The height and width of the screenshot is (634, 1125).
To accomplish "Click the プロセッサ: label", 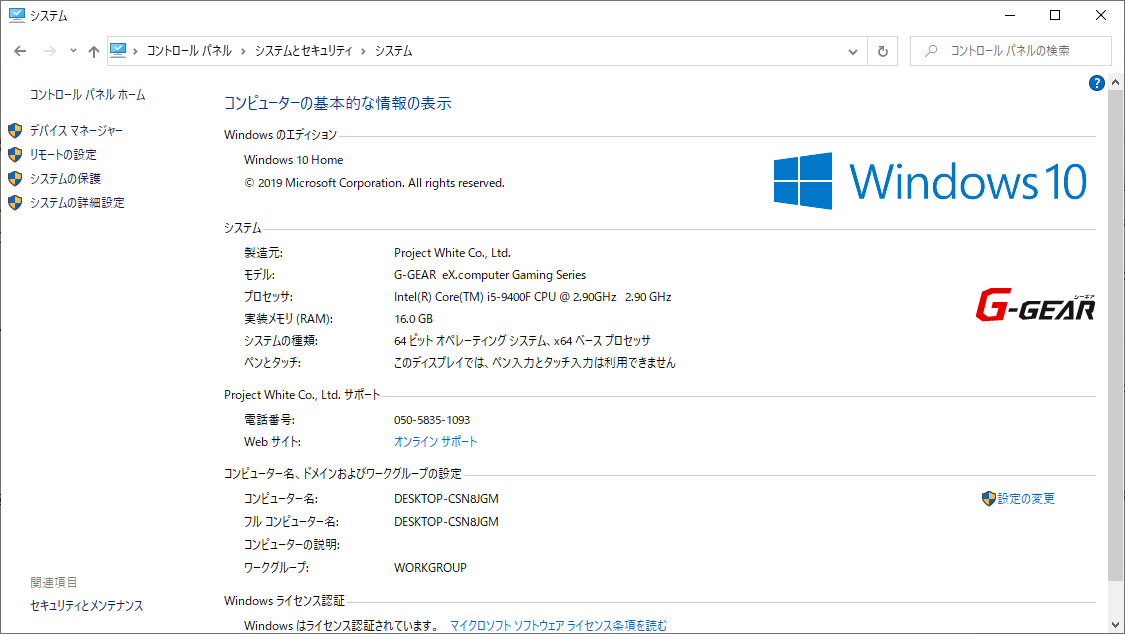I will [x=268, y=297].
